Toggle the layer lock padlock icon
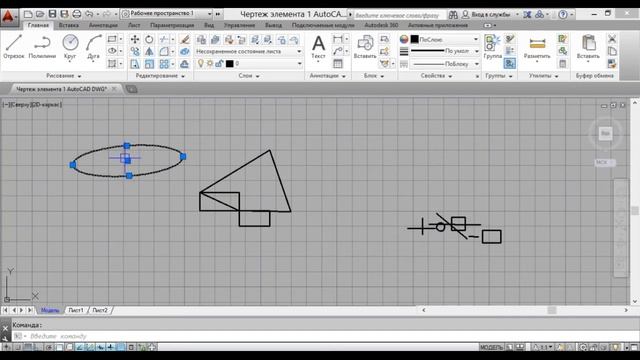 tap(219, 64)
